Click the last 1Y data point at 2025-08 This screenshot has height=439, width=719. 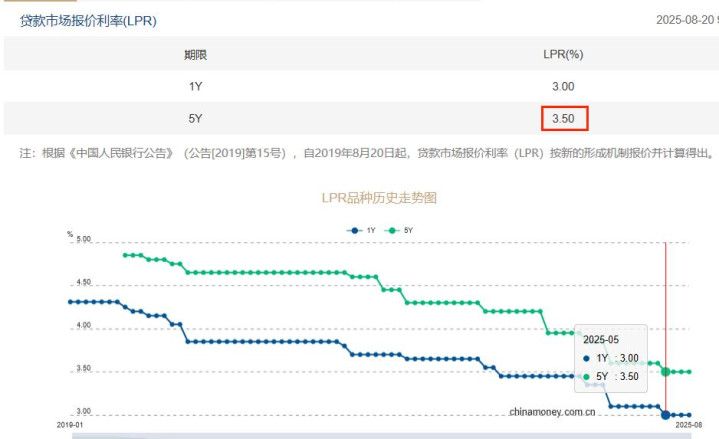pos(689,415)
